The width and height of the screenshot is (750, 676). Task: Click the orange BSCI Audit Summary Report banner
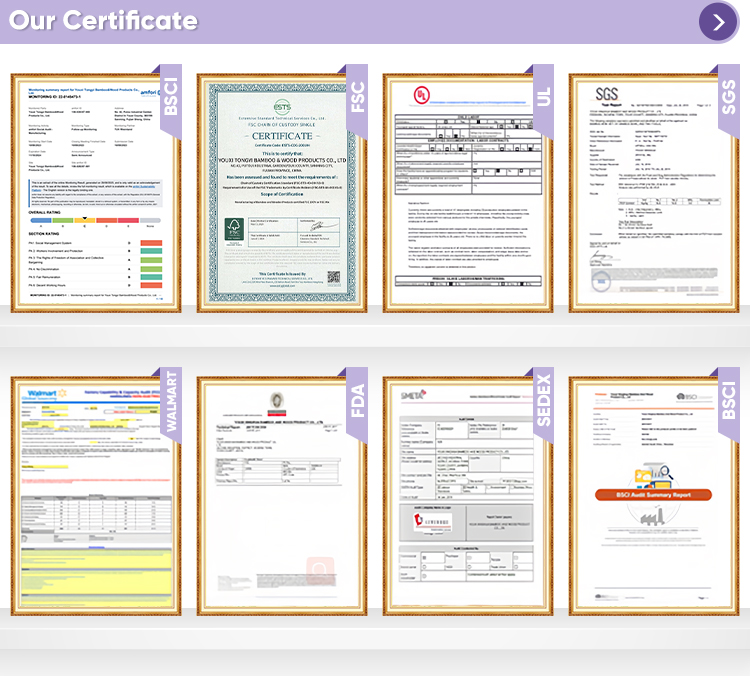point(653,495)
